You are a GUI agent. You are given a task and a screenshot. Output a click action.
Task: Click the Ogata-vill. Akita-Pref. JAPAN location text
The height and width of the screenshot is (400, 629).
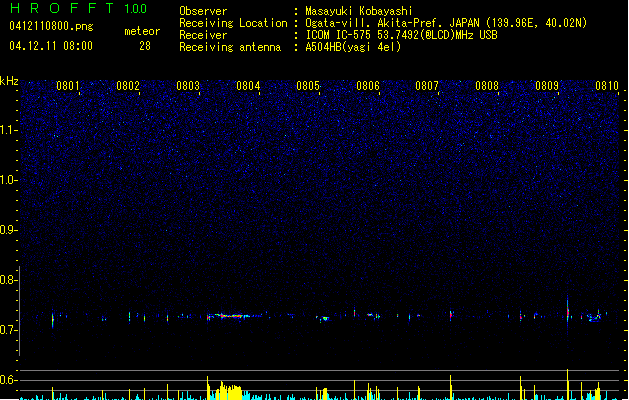(446, 23)
